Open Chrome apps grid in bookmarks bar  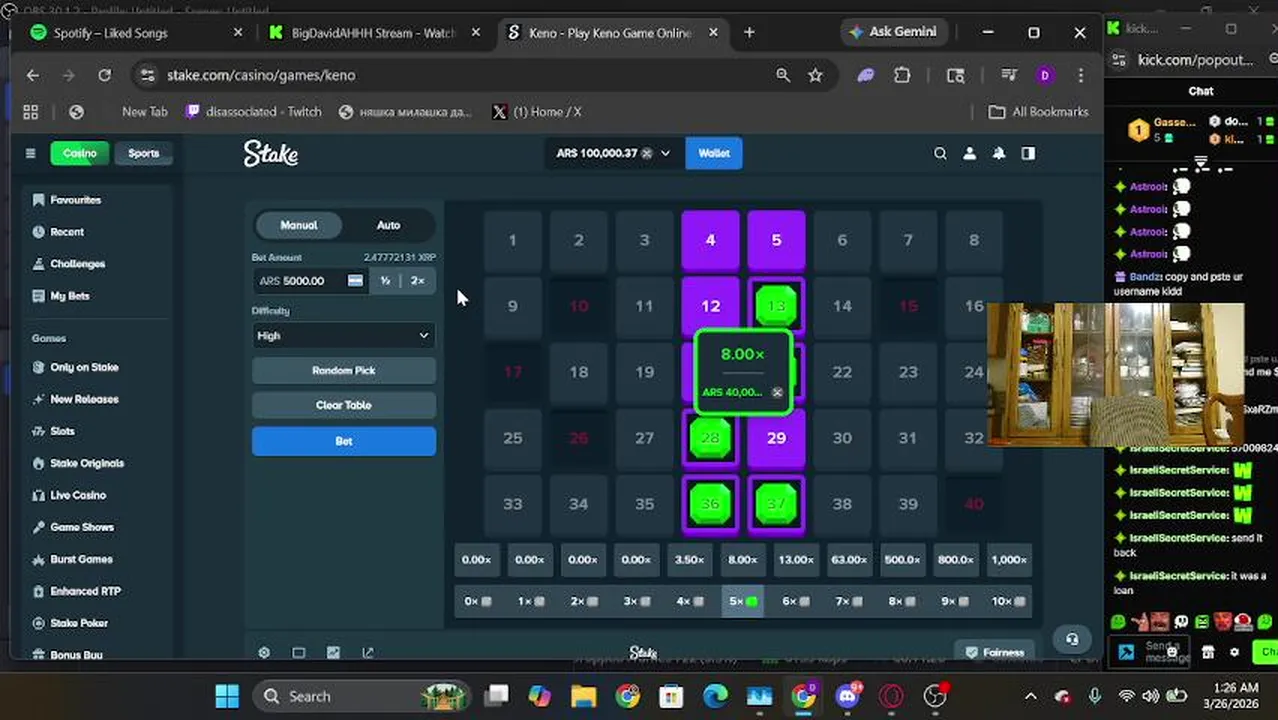click(30, 112)
